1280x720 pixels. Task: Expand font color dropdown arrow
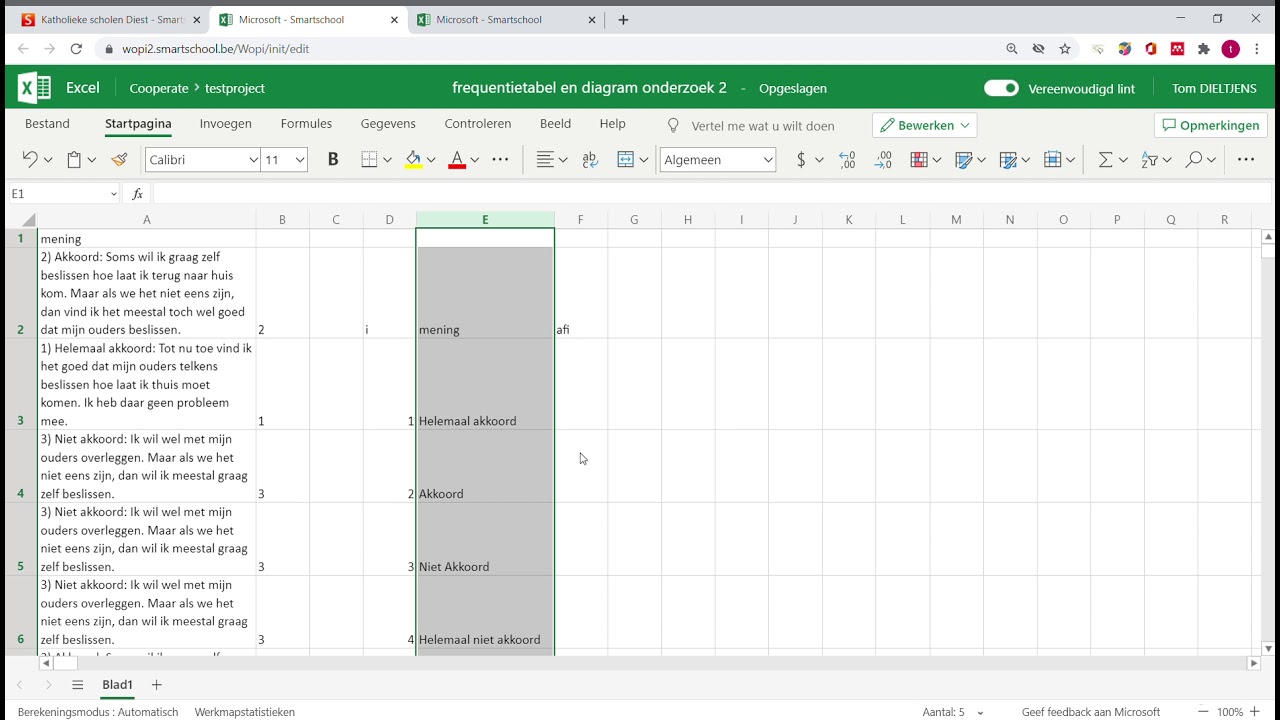[x=475, y=160]
